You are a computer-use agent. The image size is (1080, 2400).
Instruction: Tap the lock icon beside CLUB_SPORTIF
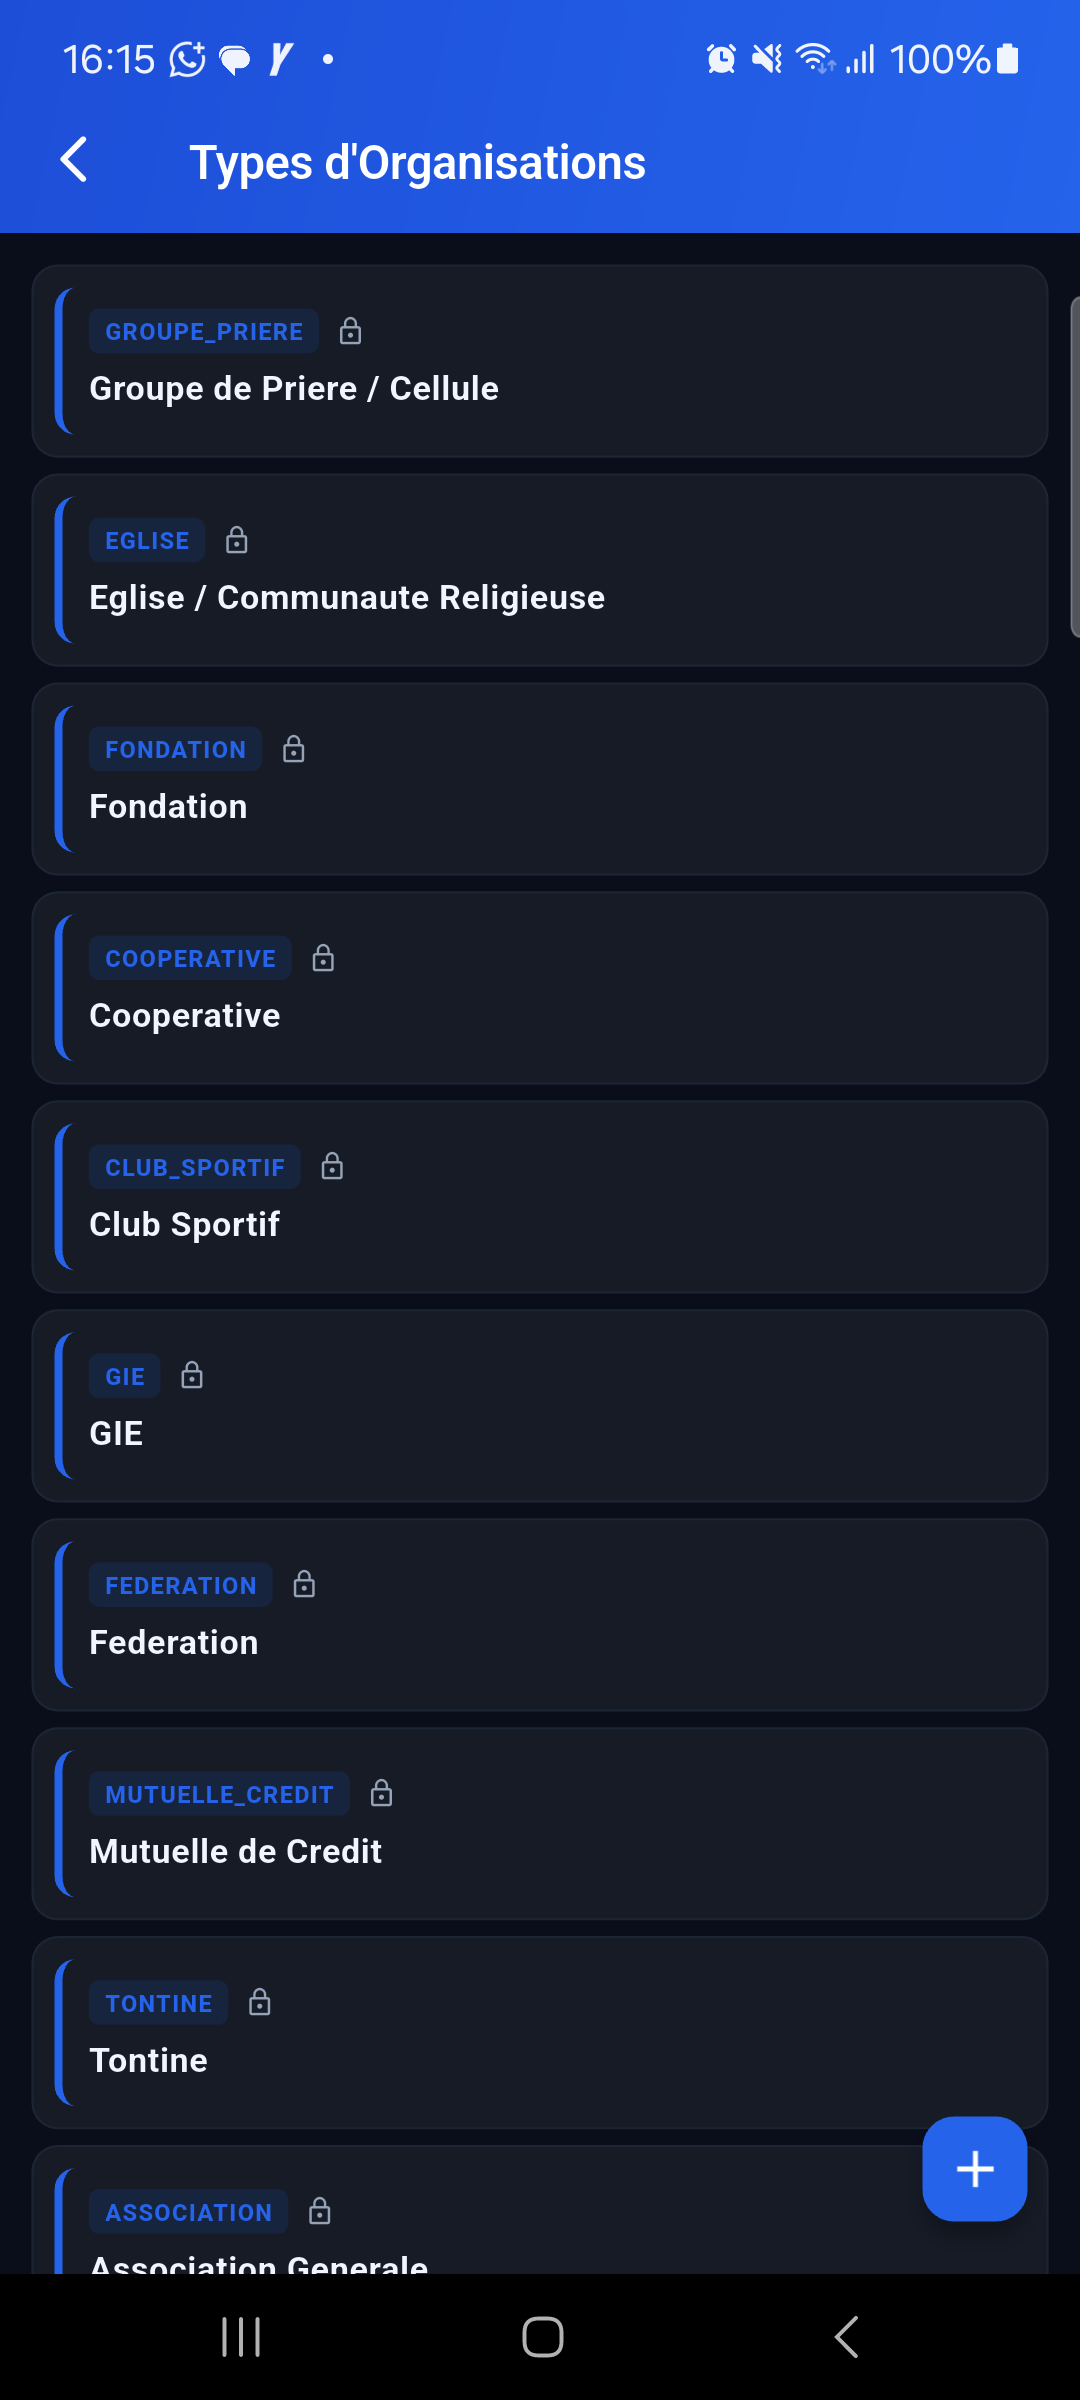(x=332, y=1167)
